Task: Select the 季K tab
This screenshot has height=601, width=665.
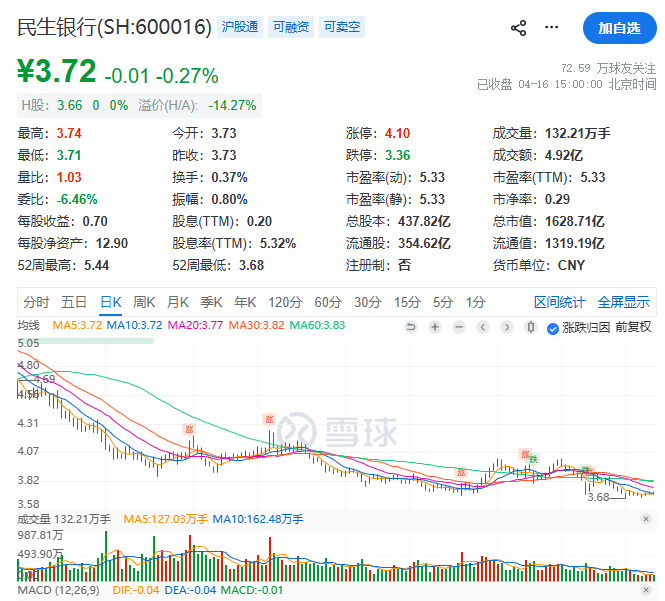Action: pos(211,302)
